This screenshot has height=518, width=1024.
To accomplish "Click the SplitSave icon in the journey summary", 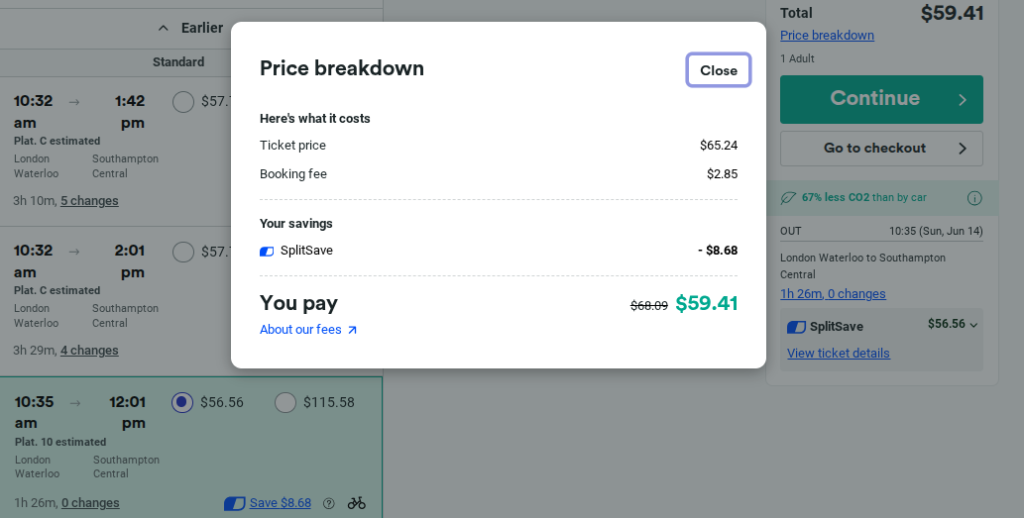I will pos(797,326).
